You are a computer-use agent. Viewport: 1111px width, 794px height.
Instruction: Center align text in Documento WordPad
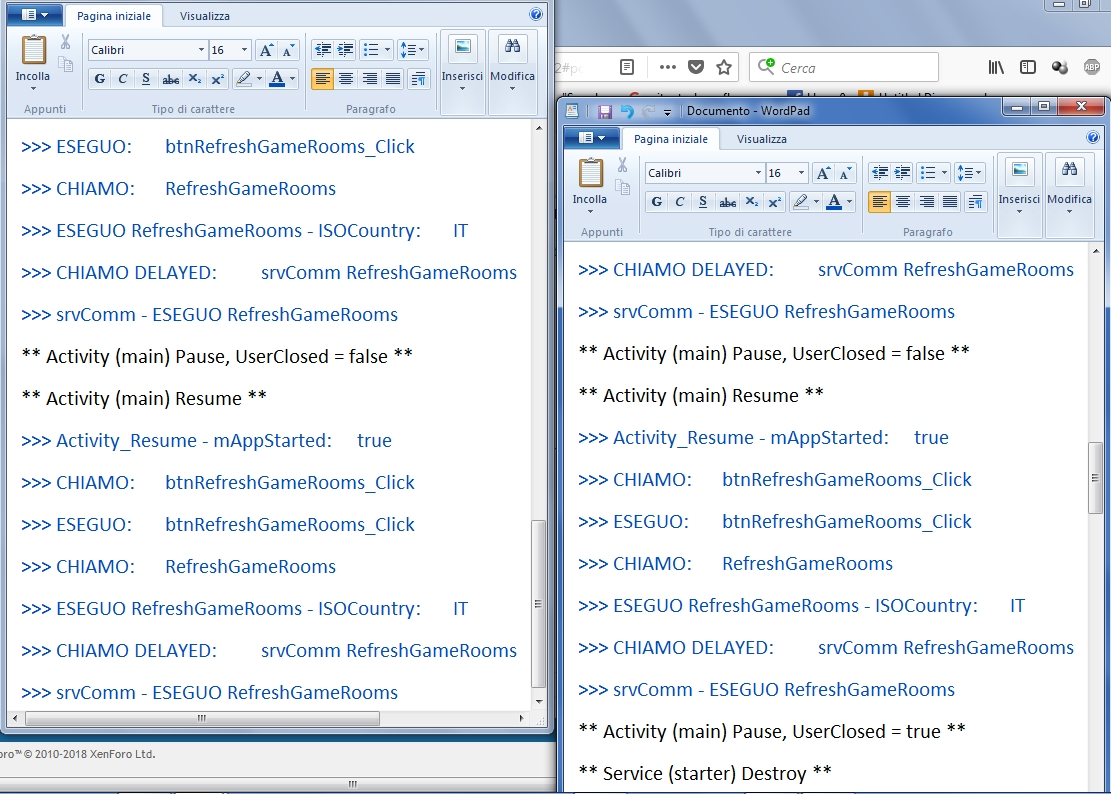tap(903, 202)
